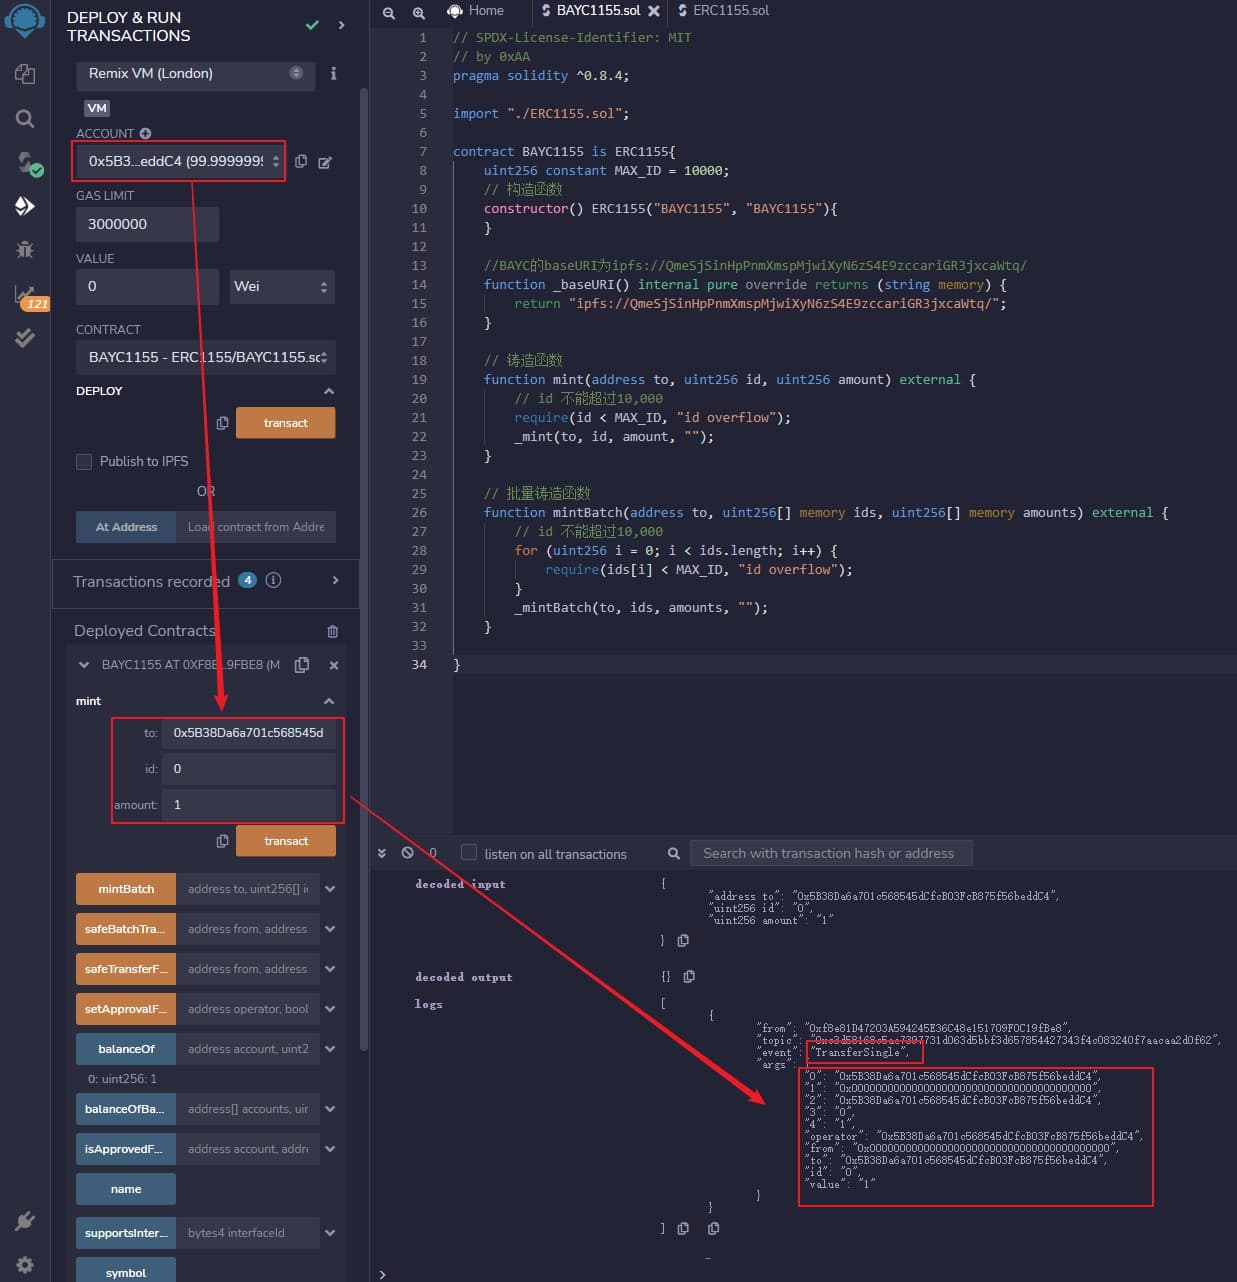
Task: Open the Search in files sidebar icon
Action: coord(25,119)
